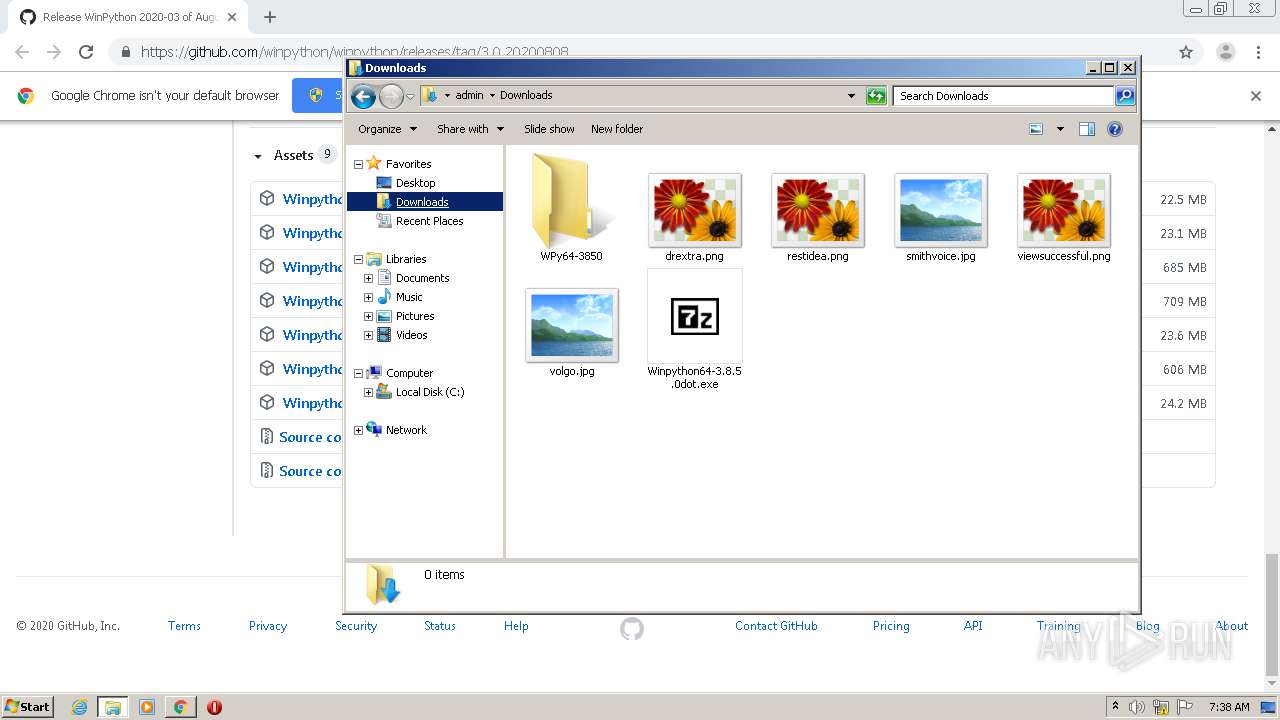Open the Contact GitHub footer link
This screenshot has height=720, width=1280.
click(776, 626)
